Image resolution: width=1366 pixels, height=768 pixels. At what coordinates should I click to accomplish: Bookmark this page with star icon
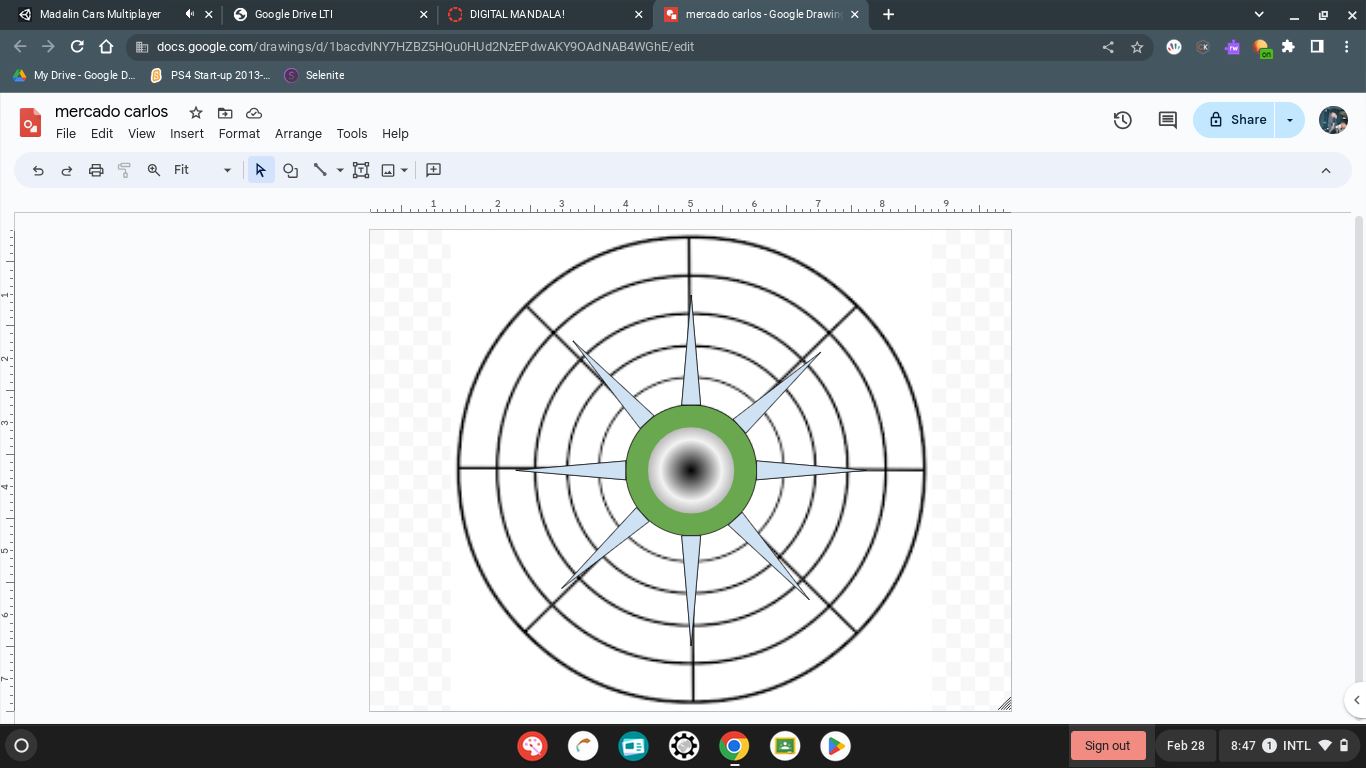pyautogui.click(x=1137, y=47)
